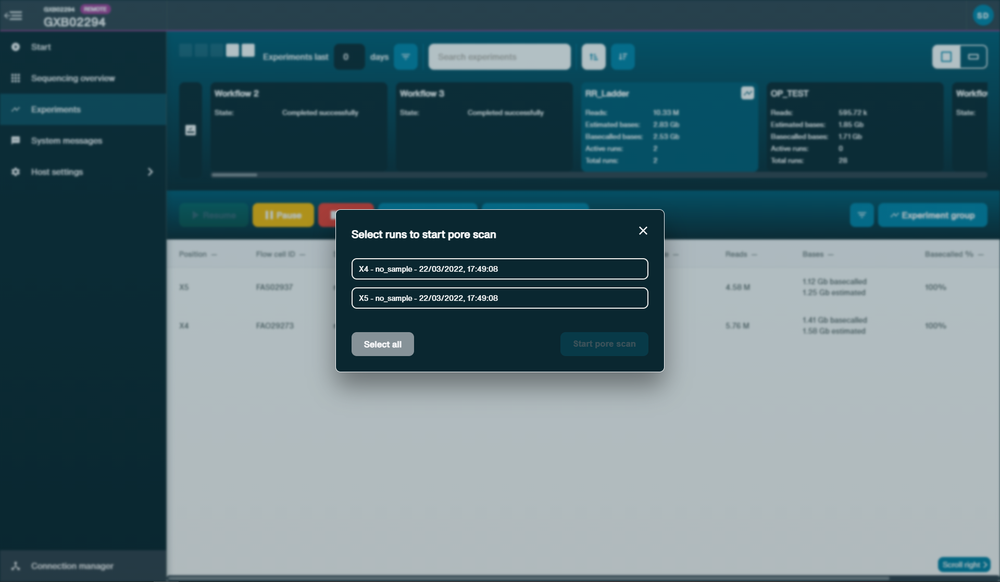Open the RR_Ladder chart icon

pyautogui.click(x=747, y=93)
